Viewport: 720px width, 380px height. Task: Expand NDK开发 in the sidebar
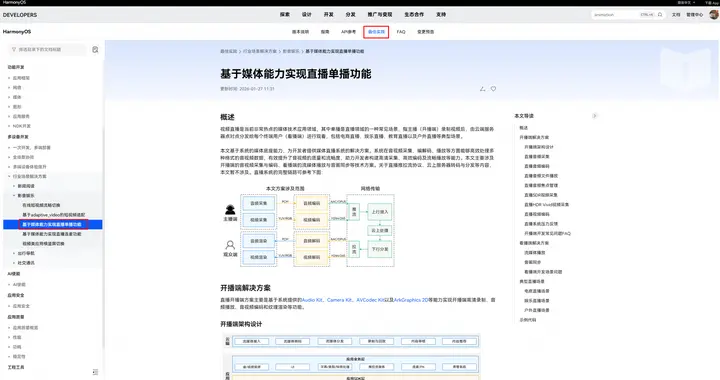pos(22,126)
